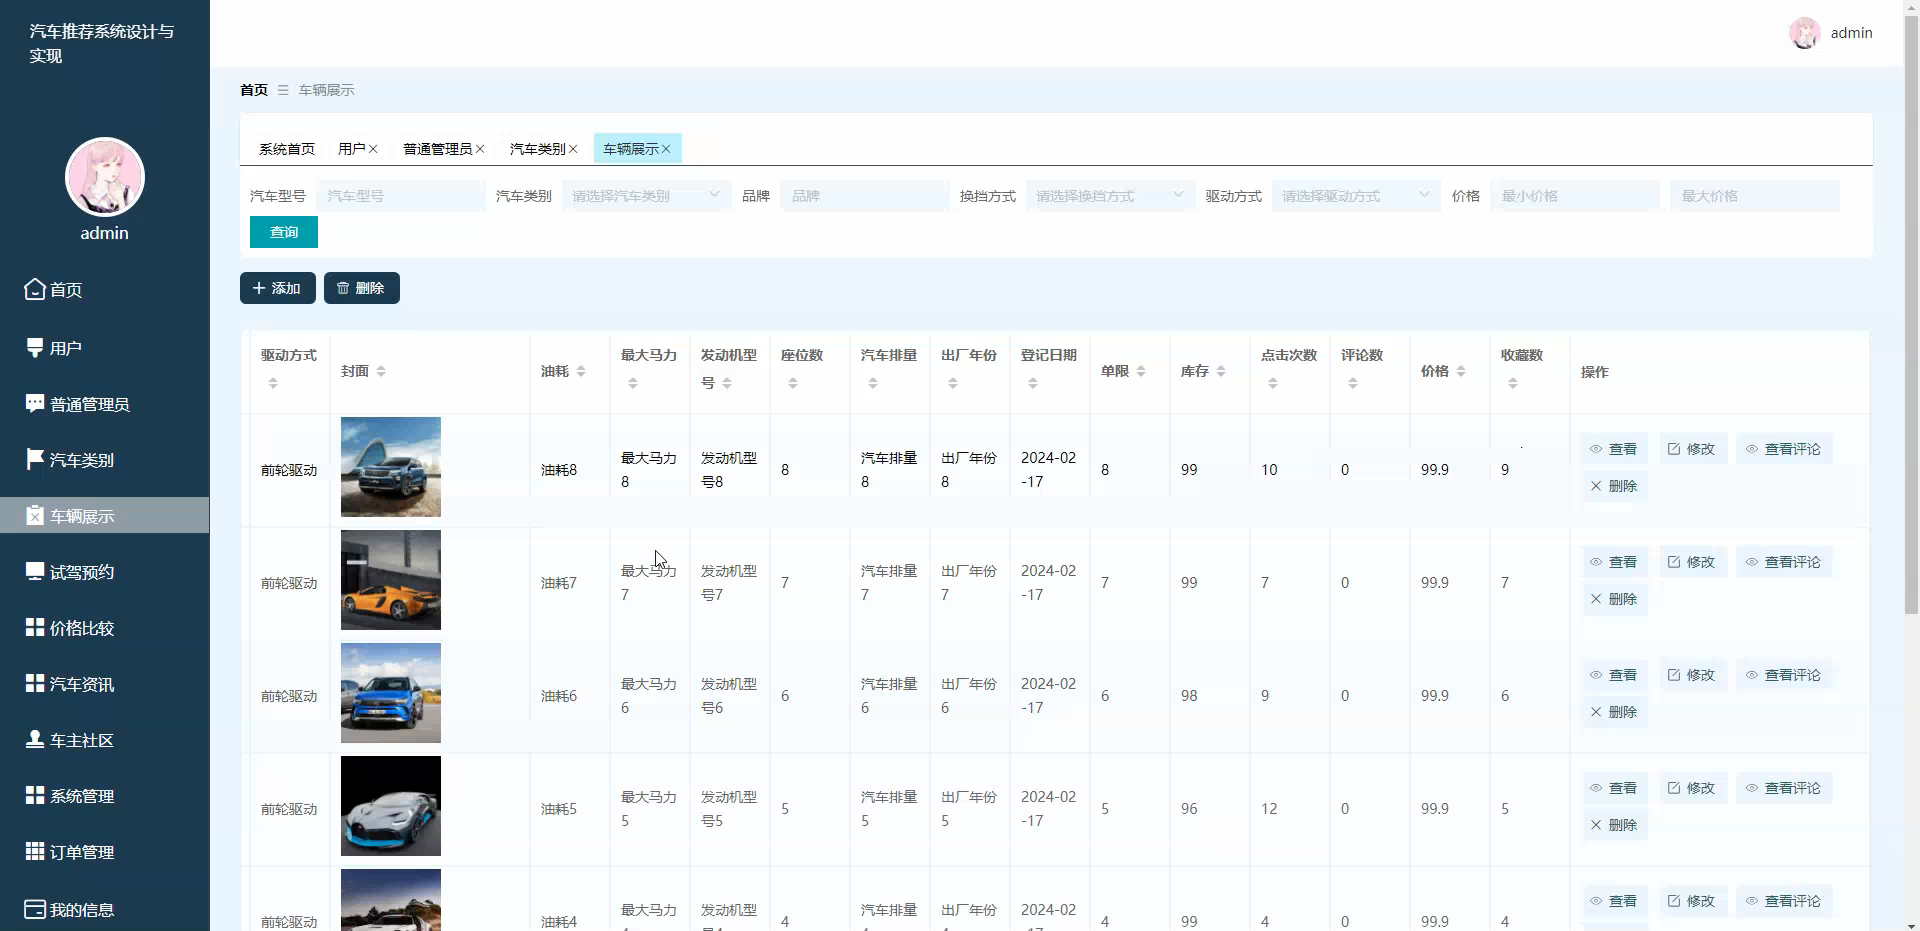
Task: Switch to the 普通管理员 tab
Action: (x=437, y=149)
